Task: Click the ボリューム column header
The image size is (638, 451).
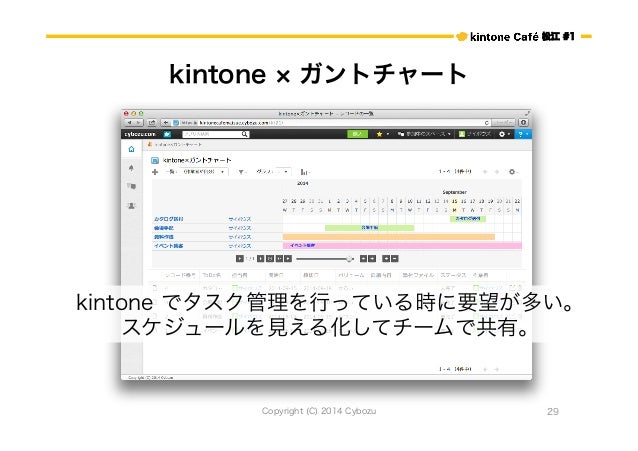Action: pos(350,275)
